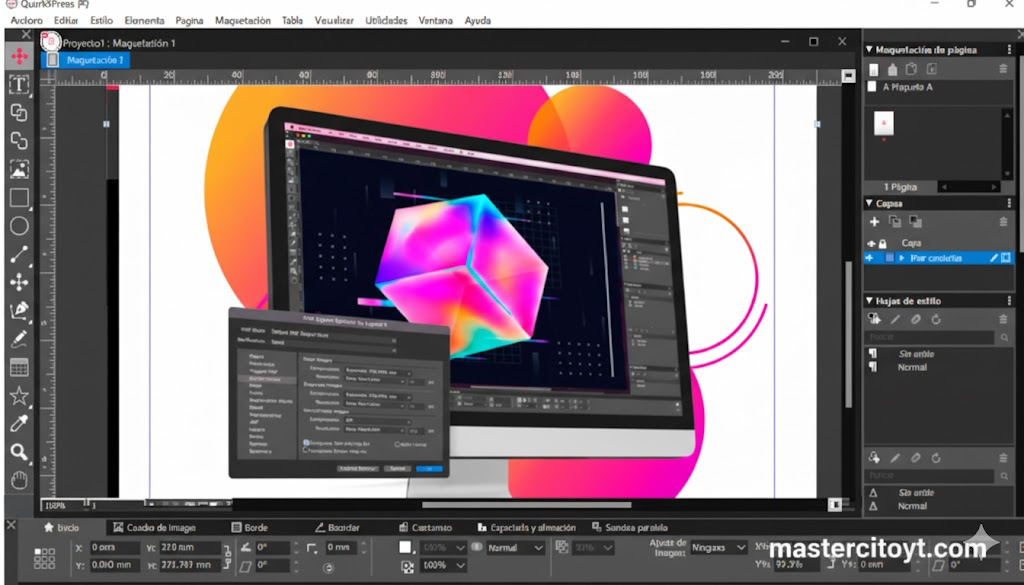Click the X position input field
Image resolution: width=1024 pixels, height=585 pixels.
(x=115, y=548)
